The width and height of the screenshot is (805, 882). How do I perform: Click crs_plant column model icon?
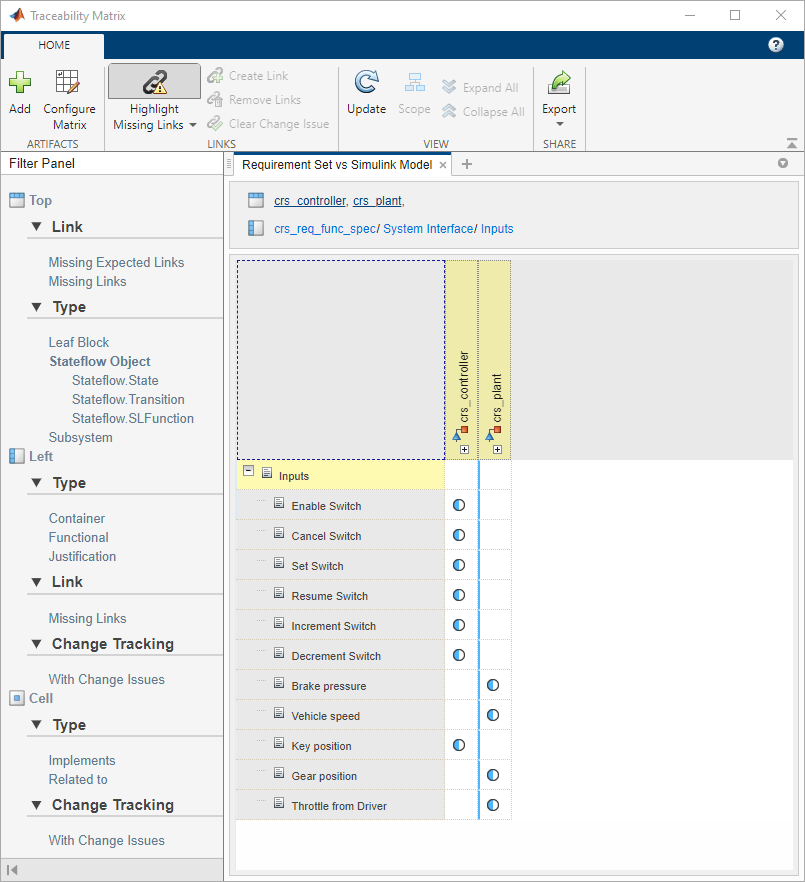tap(493, 434)
